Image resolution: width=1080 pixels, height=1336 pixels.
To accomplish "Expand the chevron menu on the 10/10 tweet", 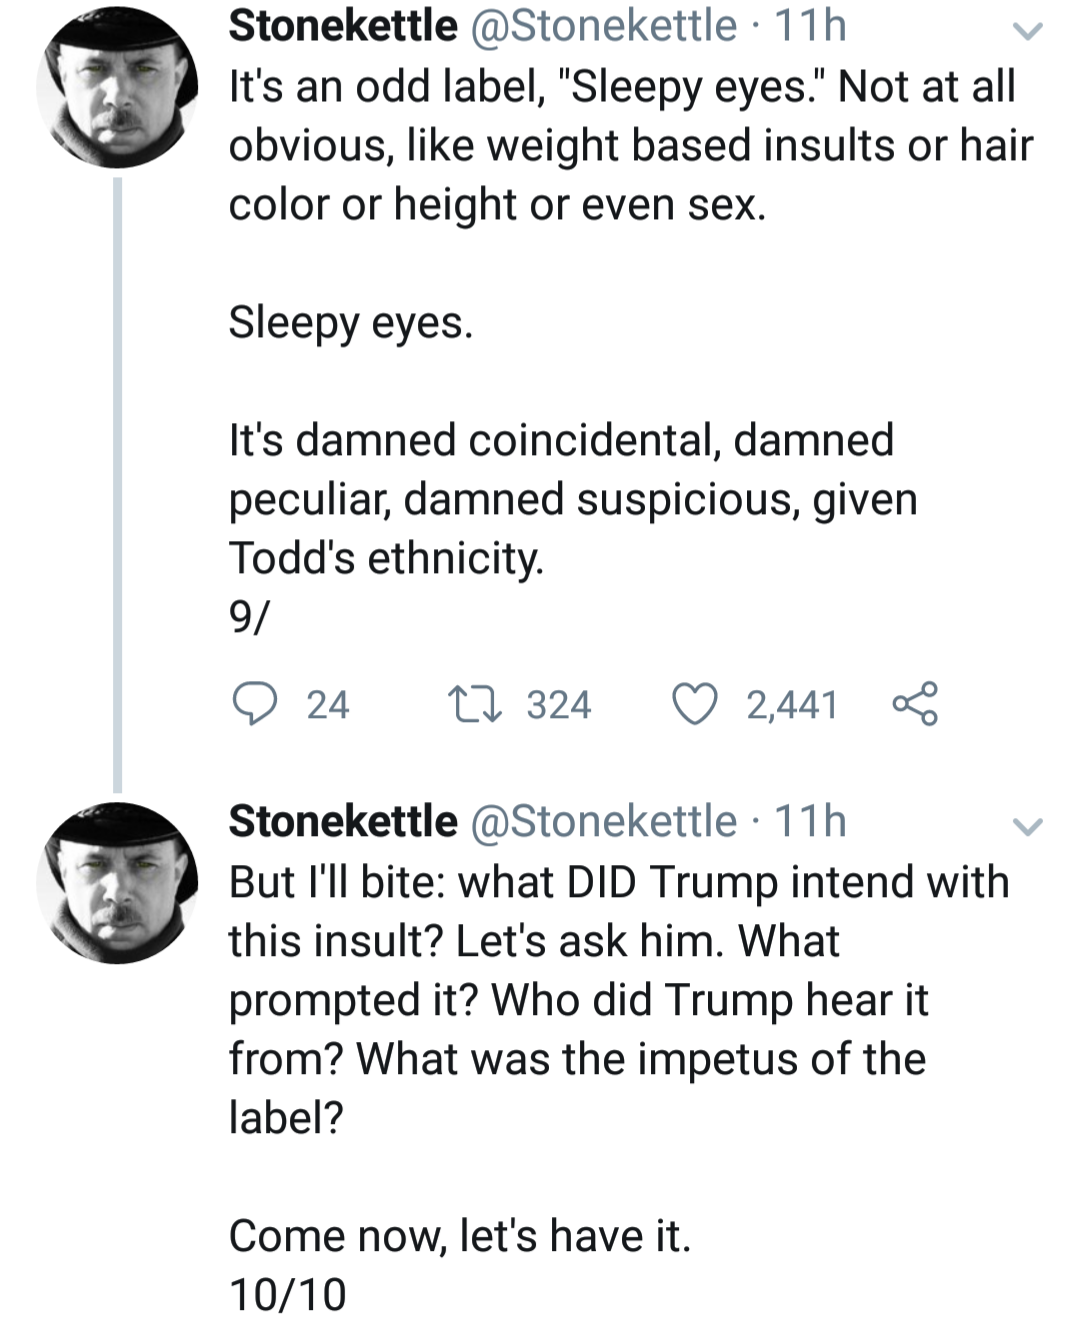I will 1027,826.
